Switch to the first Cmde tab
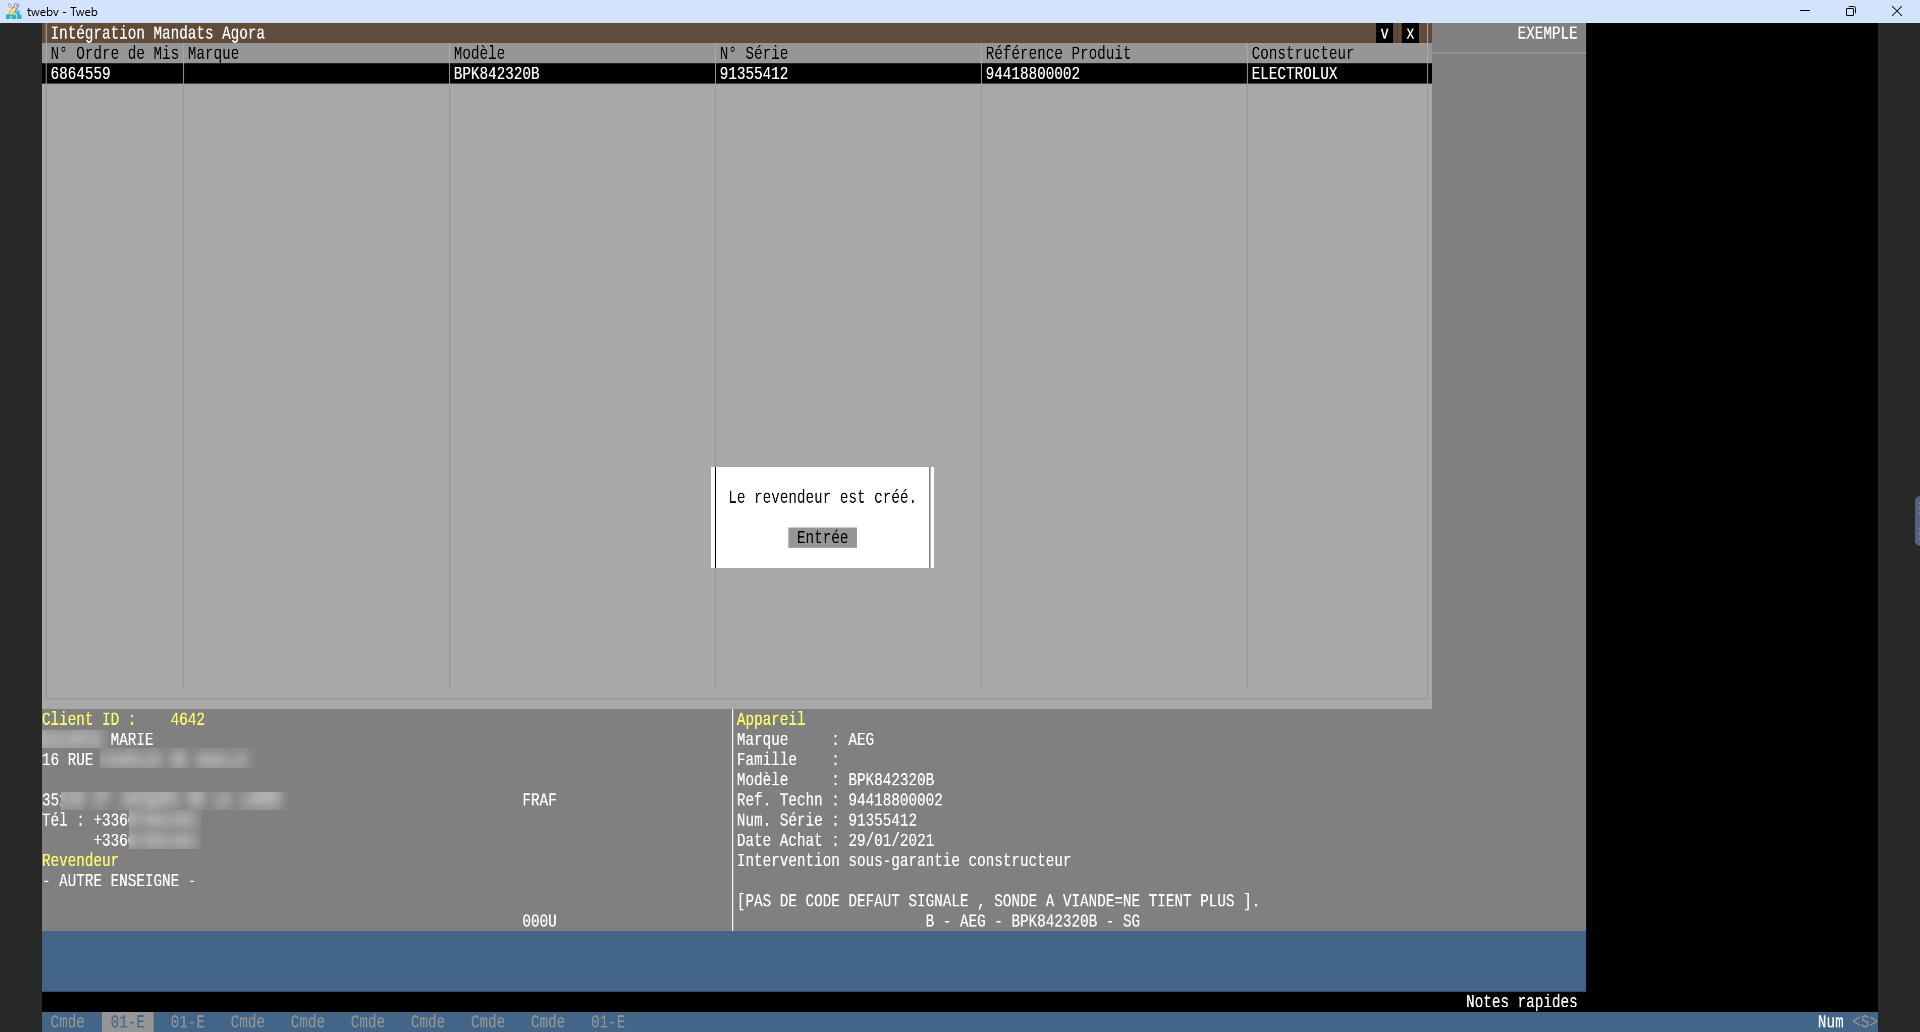Screen dimensions: 1920x1032 [68, 1021]
